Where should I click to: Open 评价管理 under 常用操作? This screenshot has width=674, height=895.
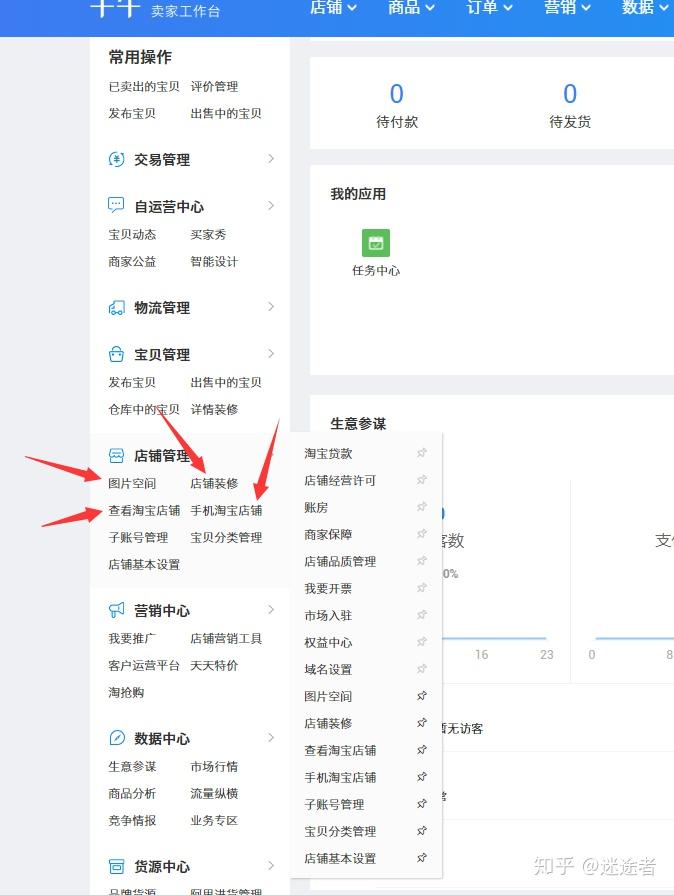pos(214,86)
